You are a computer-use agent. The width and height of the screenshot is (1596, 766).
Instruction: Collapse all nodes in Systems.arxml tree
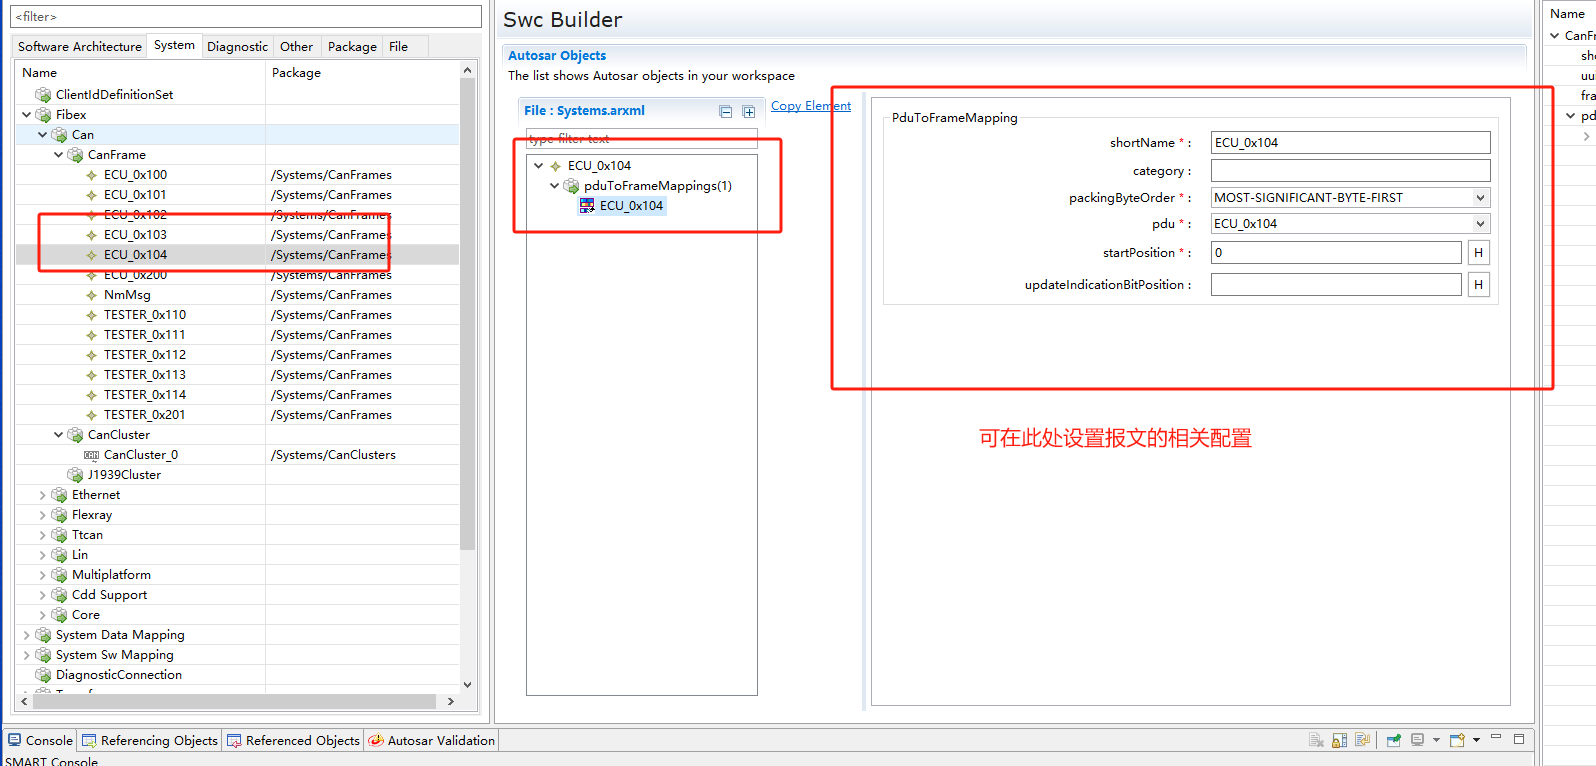click(x=726, y=112)
